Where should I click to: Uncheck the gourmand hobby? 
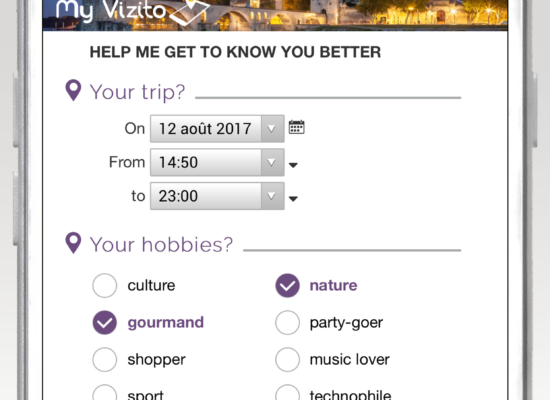tap(105, 322)
